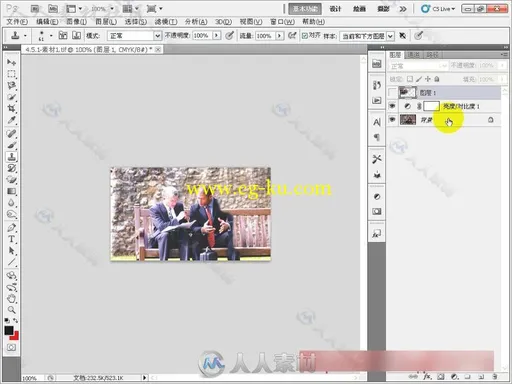Image resolution: width=512 pixels, height=384 pixels.
Task: Toggle visibility of Brightness/Contrast adjustment layer
Action: 392,106
